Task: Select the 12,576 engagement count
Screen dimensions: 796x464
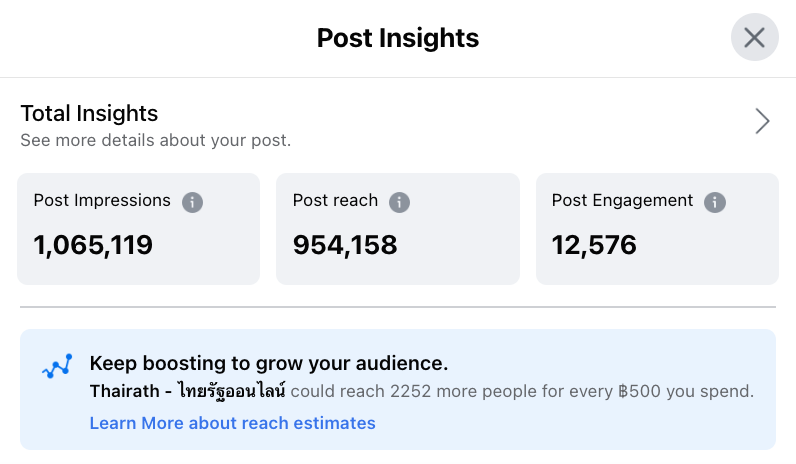Action: pos(594,245)
